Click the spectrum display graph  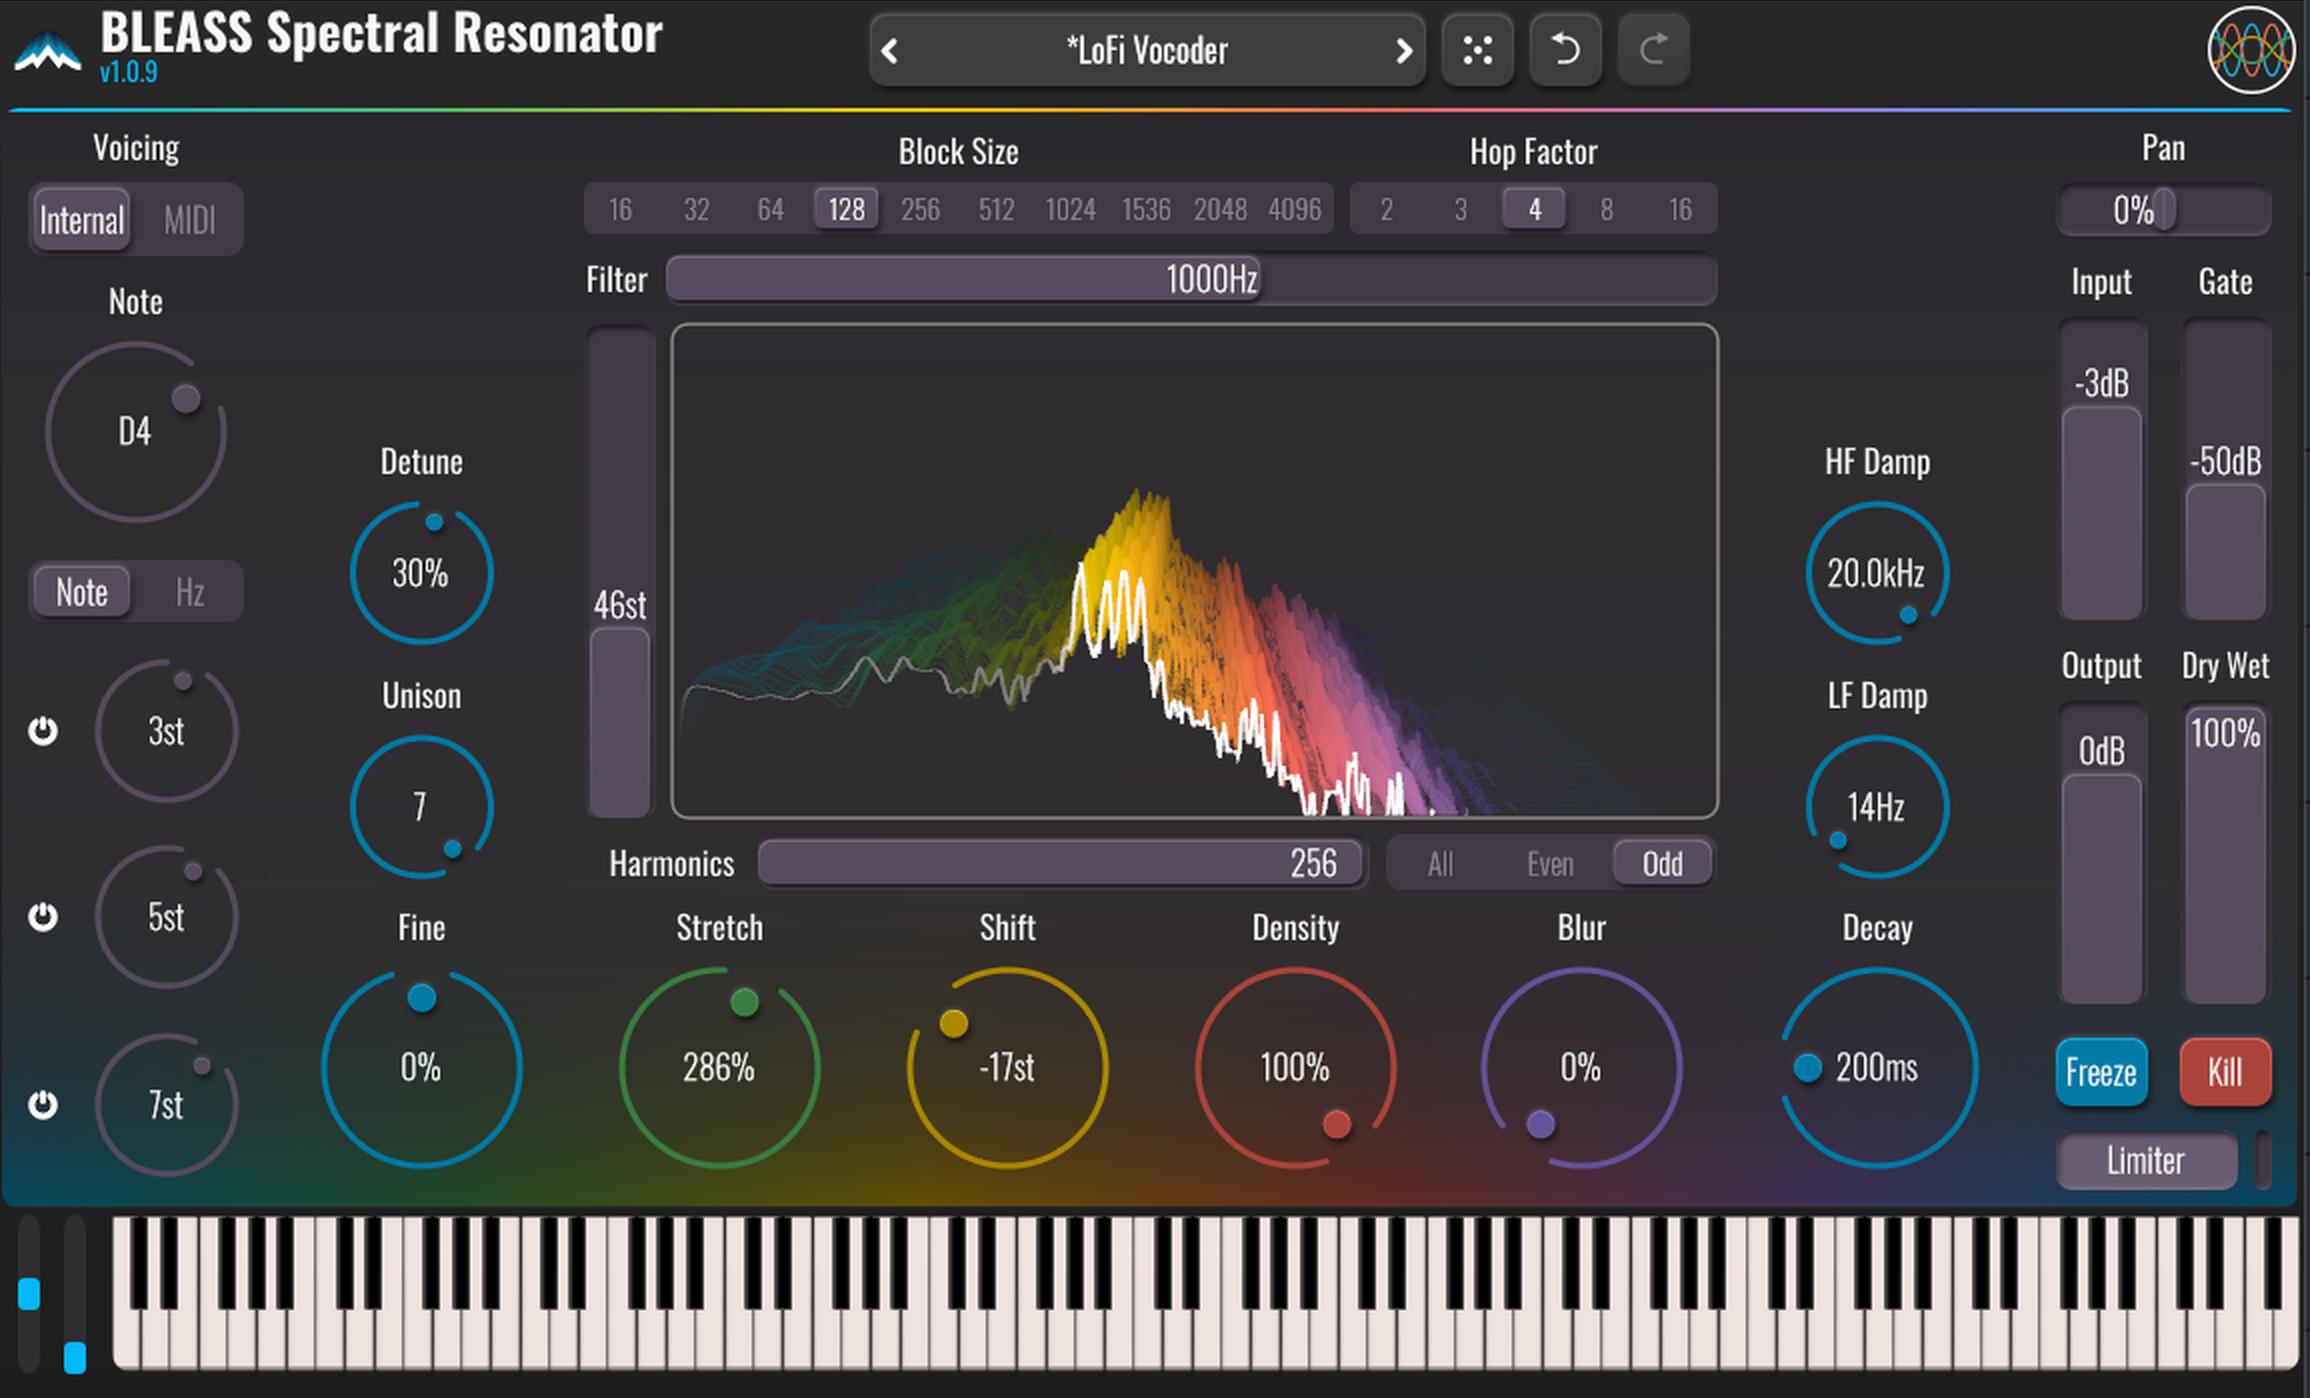coord(1194,571)
